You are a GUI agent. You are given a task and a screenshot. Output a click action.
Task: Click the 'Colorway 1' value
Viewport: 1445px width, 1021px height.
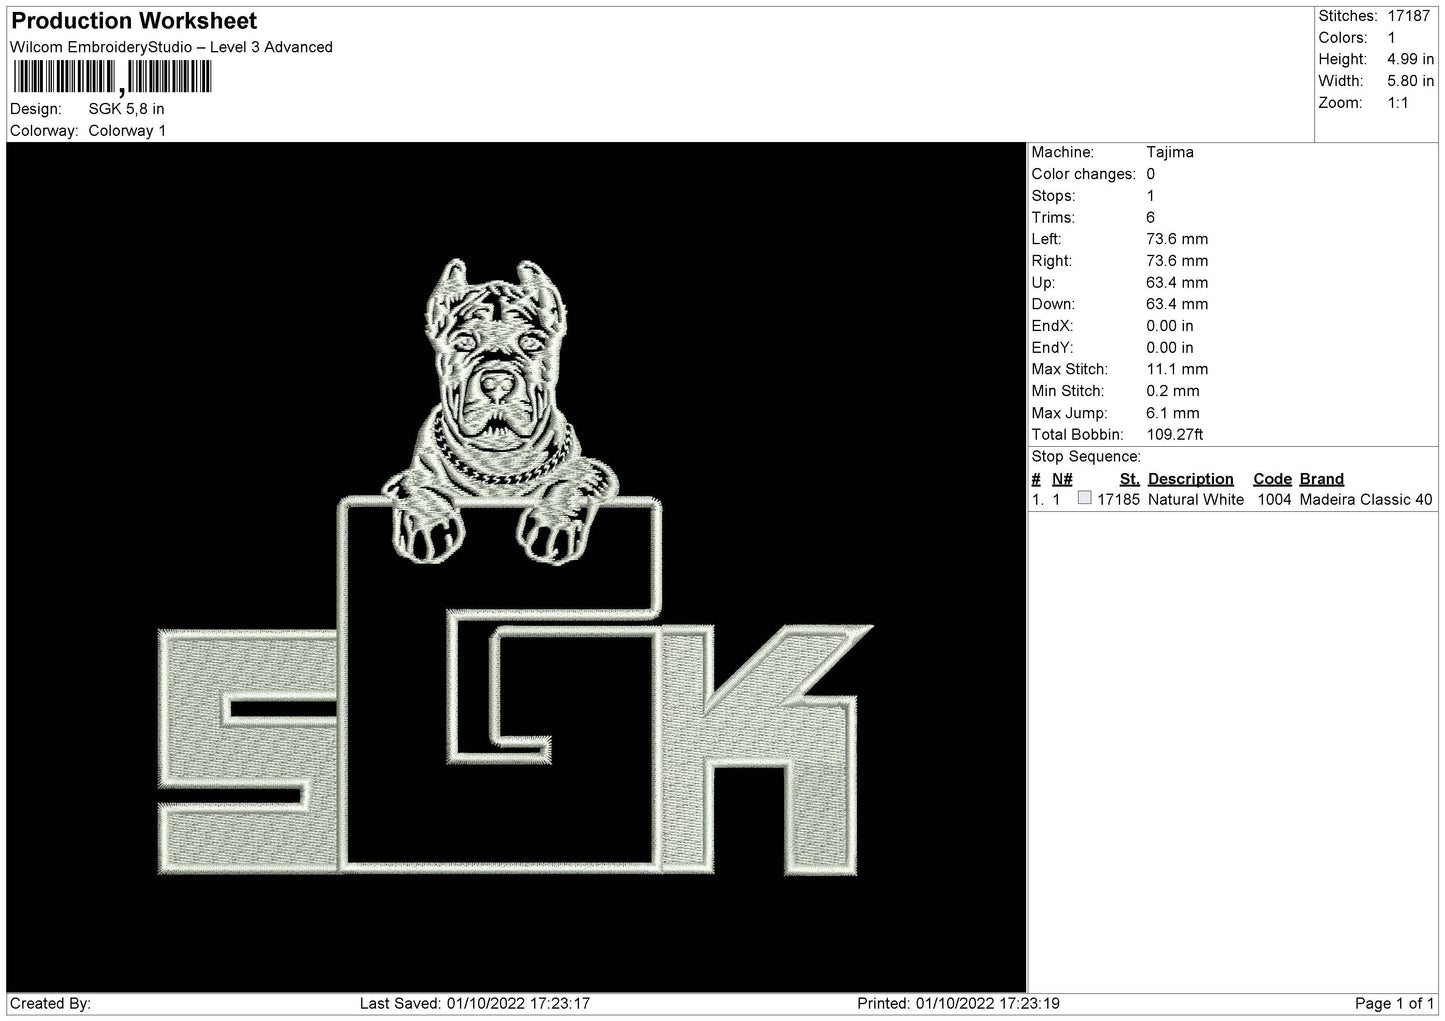[x=128, y=131]
